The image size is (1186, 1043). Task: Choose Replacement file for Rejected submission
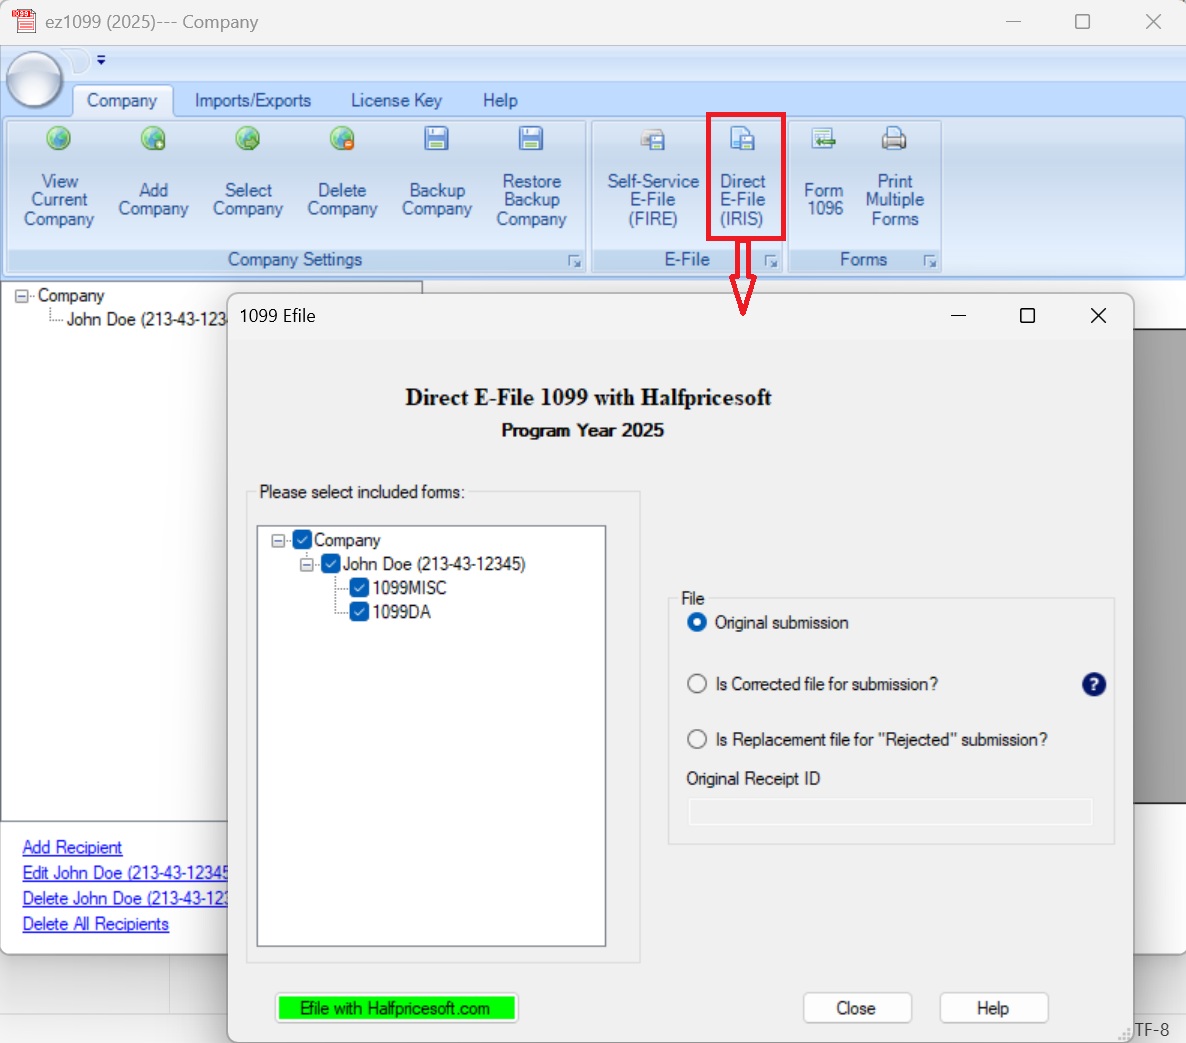point(697,740)
